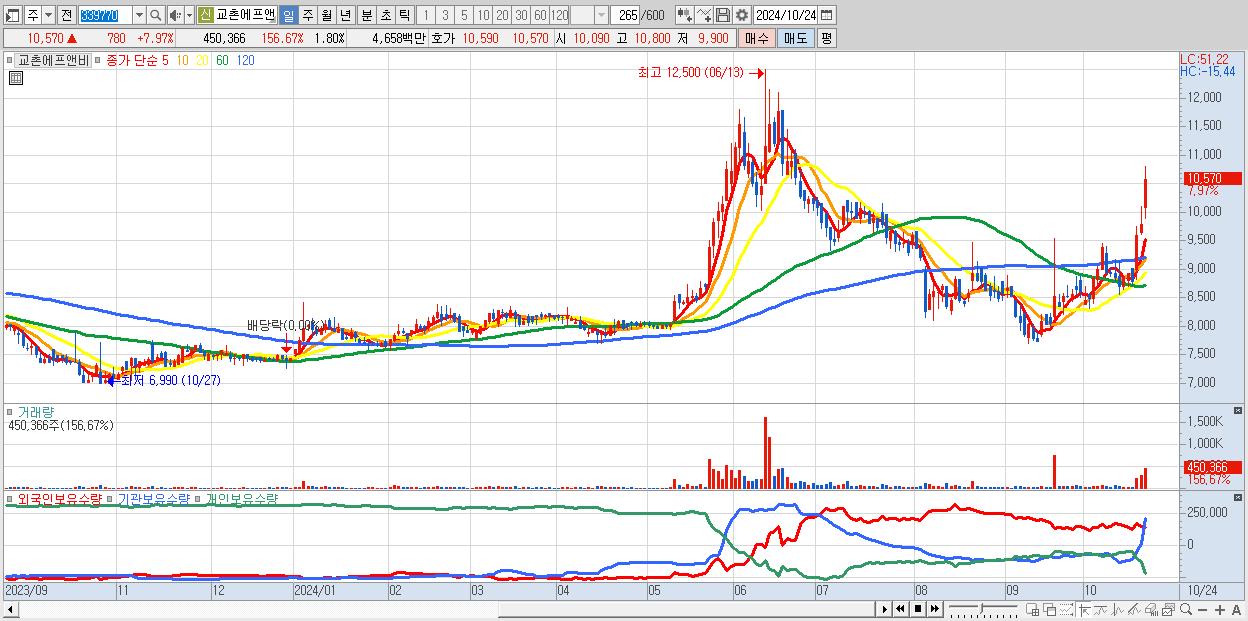Click the overlapping windows icon

[x=1049, y=609]
